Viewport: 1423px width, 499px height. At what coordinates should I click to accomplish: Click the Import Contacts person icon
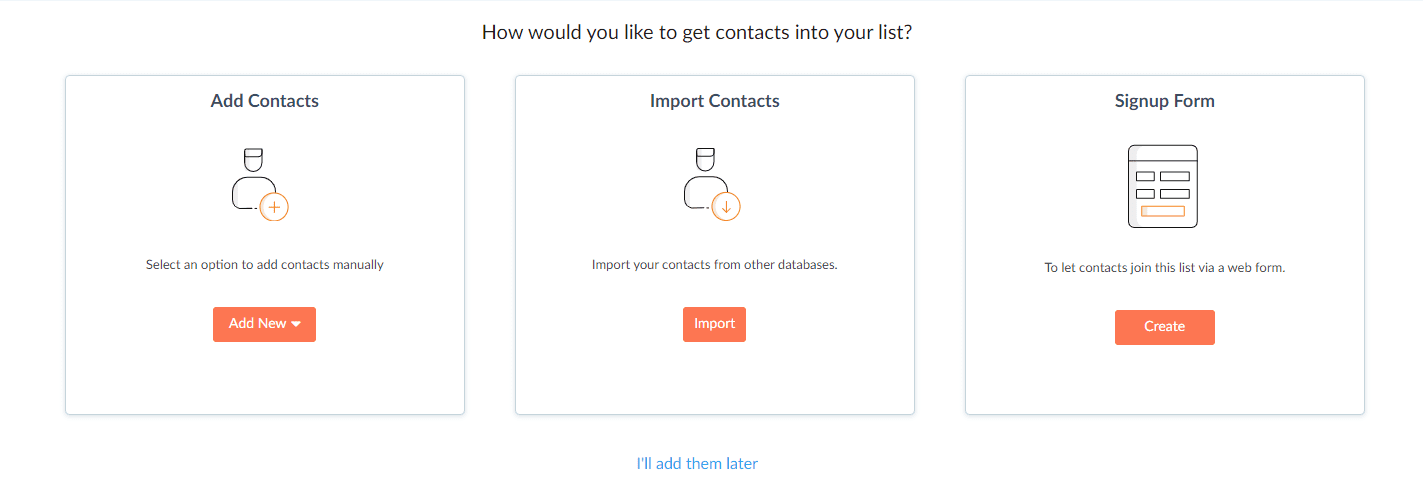[x=712, y=184]
